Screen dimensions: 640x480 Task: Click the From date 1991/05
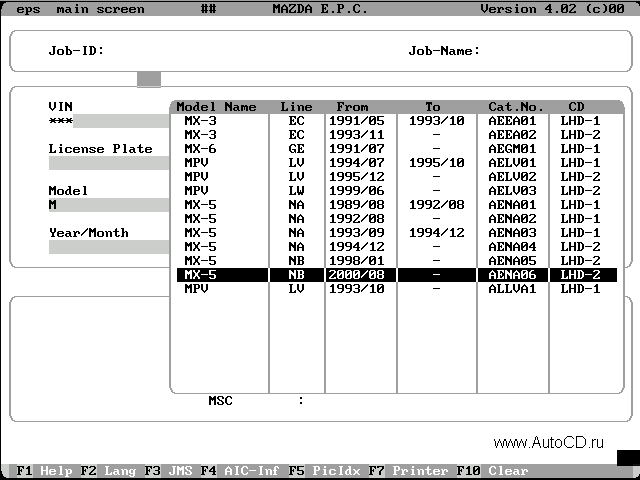click(x=357, y=121)
